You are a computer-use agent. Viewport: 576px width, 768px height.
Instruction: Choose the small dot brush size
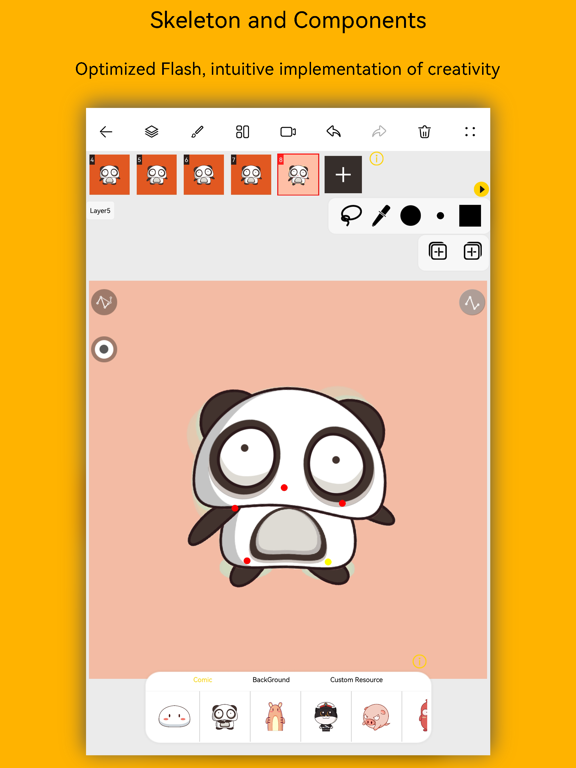tap(440, 216)
